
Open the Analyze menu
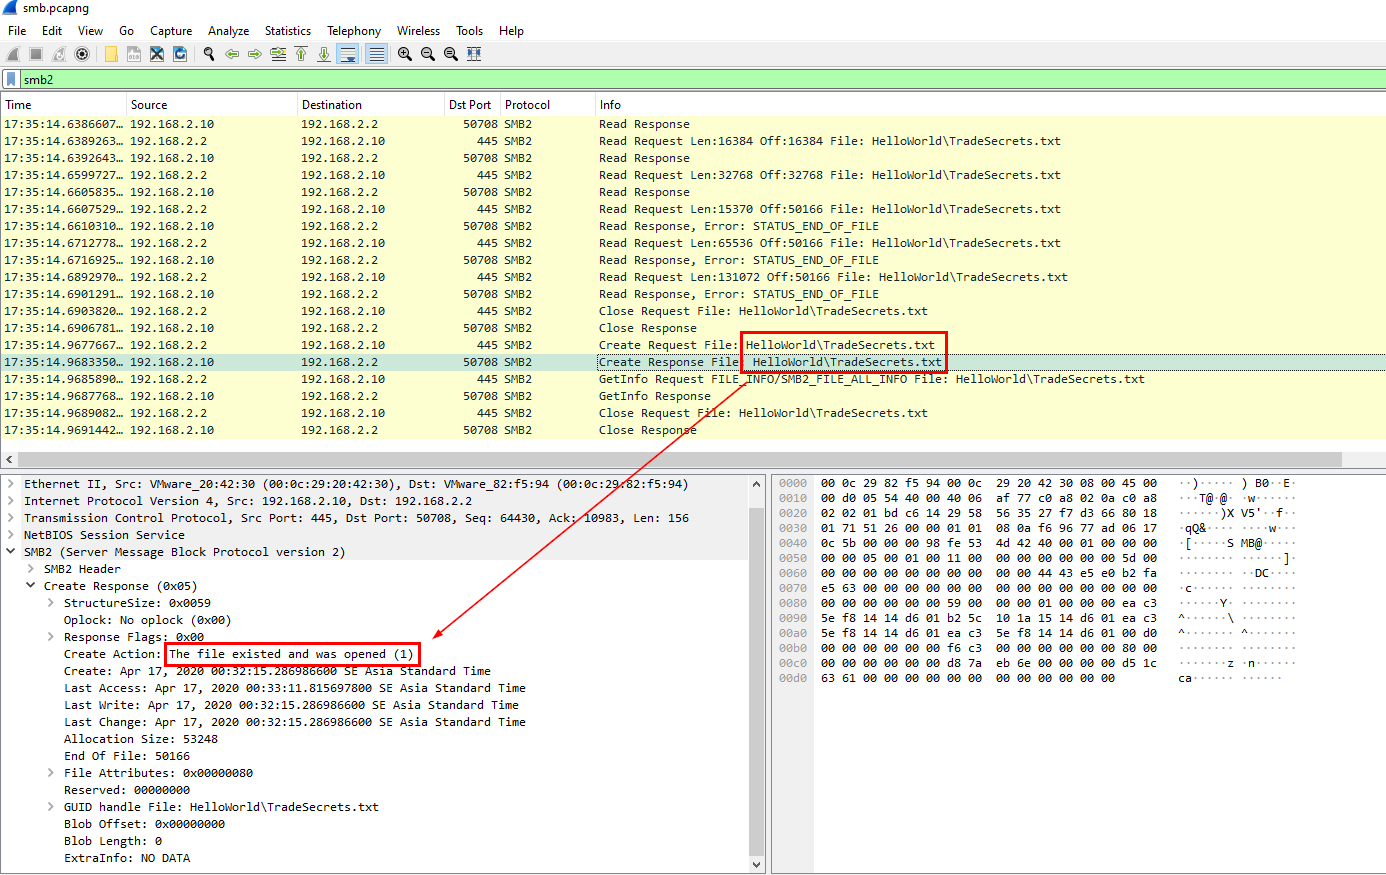click(x=228, y=31)
